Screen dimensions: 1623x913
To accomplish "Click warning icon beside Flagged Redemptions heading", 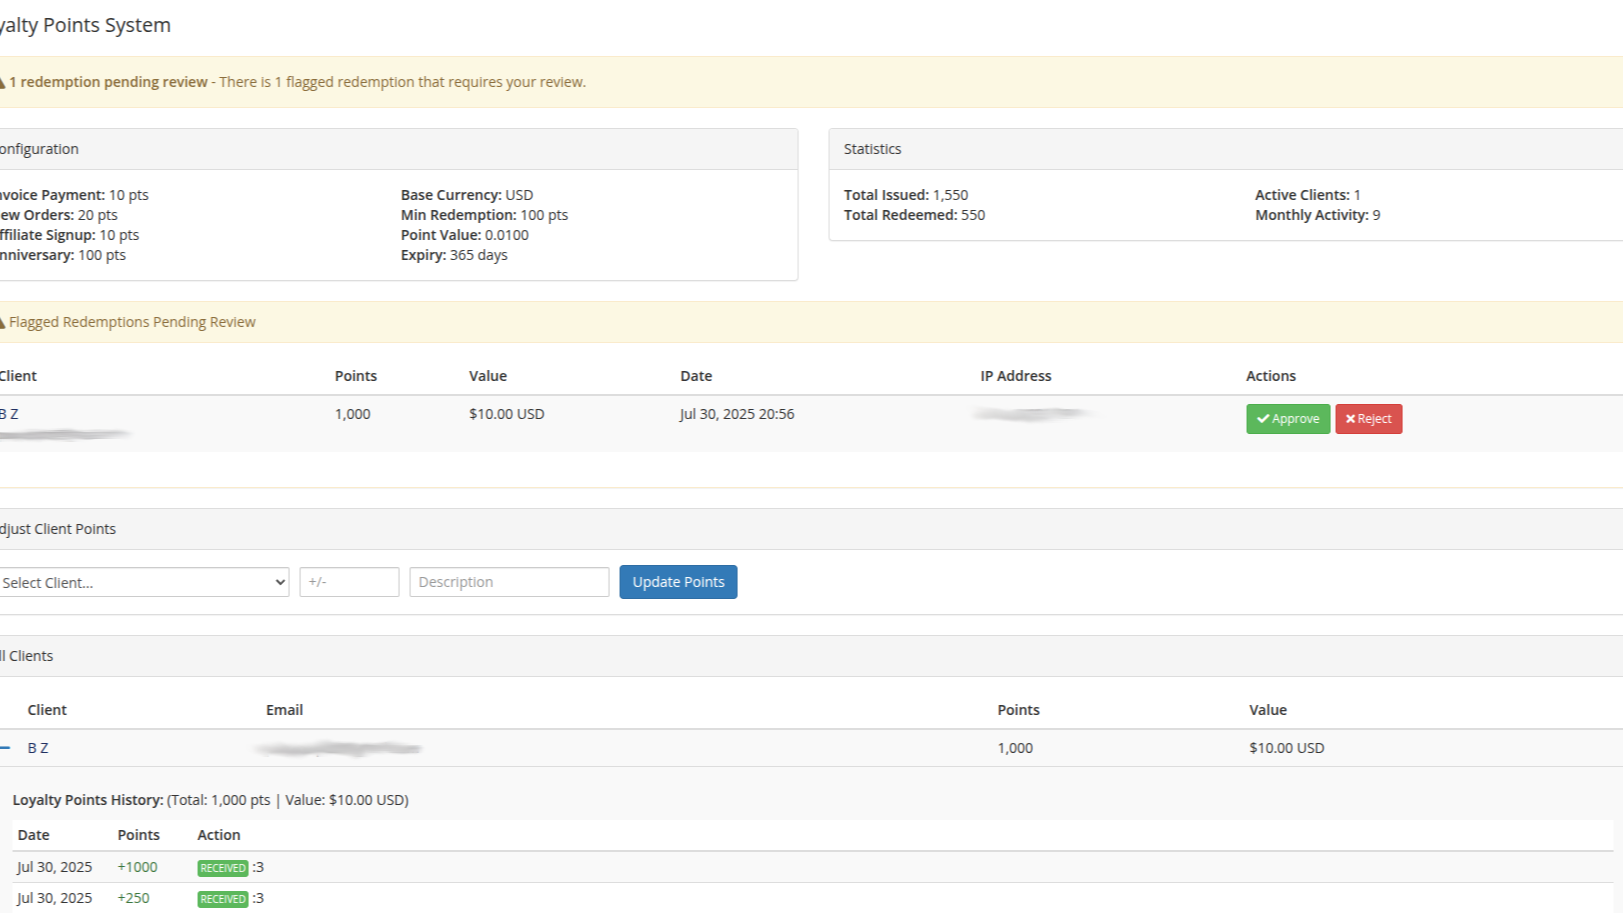I will (3, 322).
